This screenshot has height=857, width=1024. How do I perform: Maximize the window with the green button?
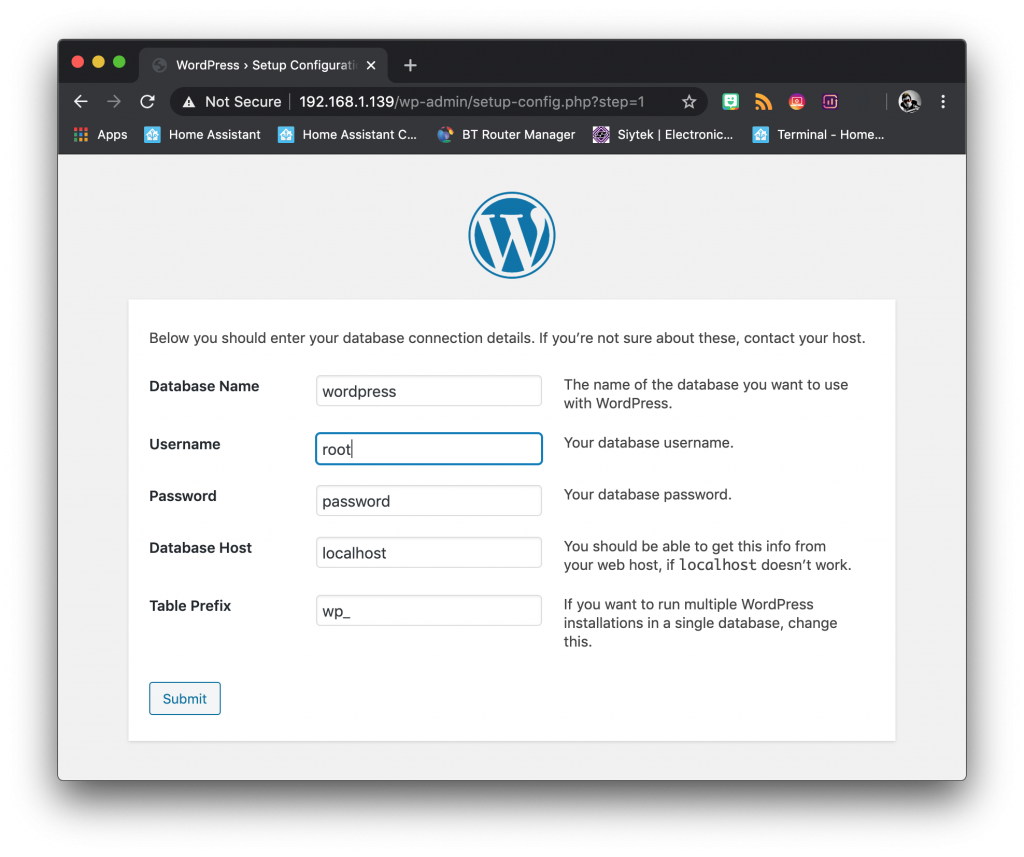(119, 62)
